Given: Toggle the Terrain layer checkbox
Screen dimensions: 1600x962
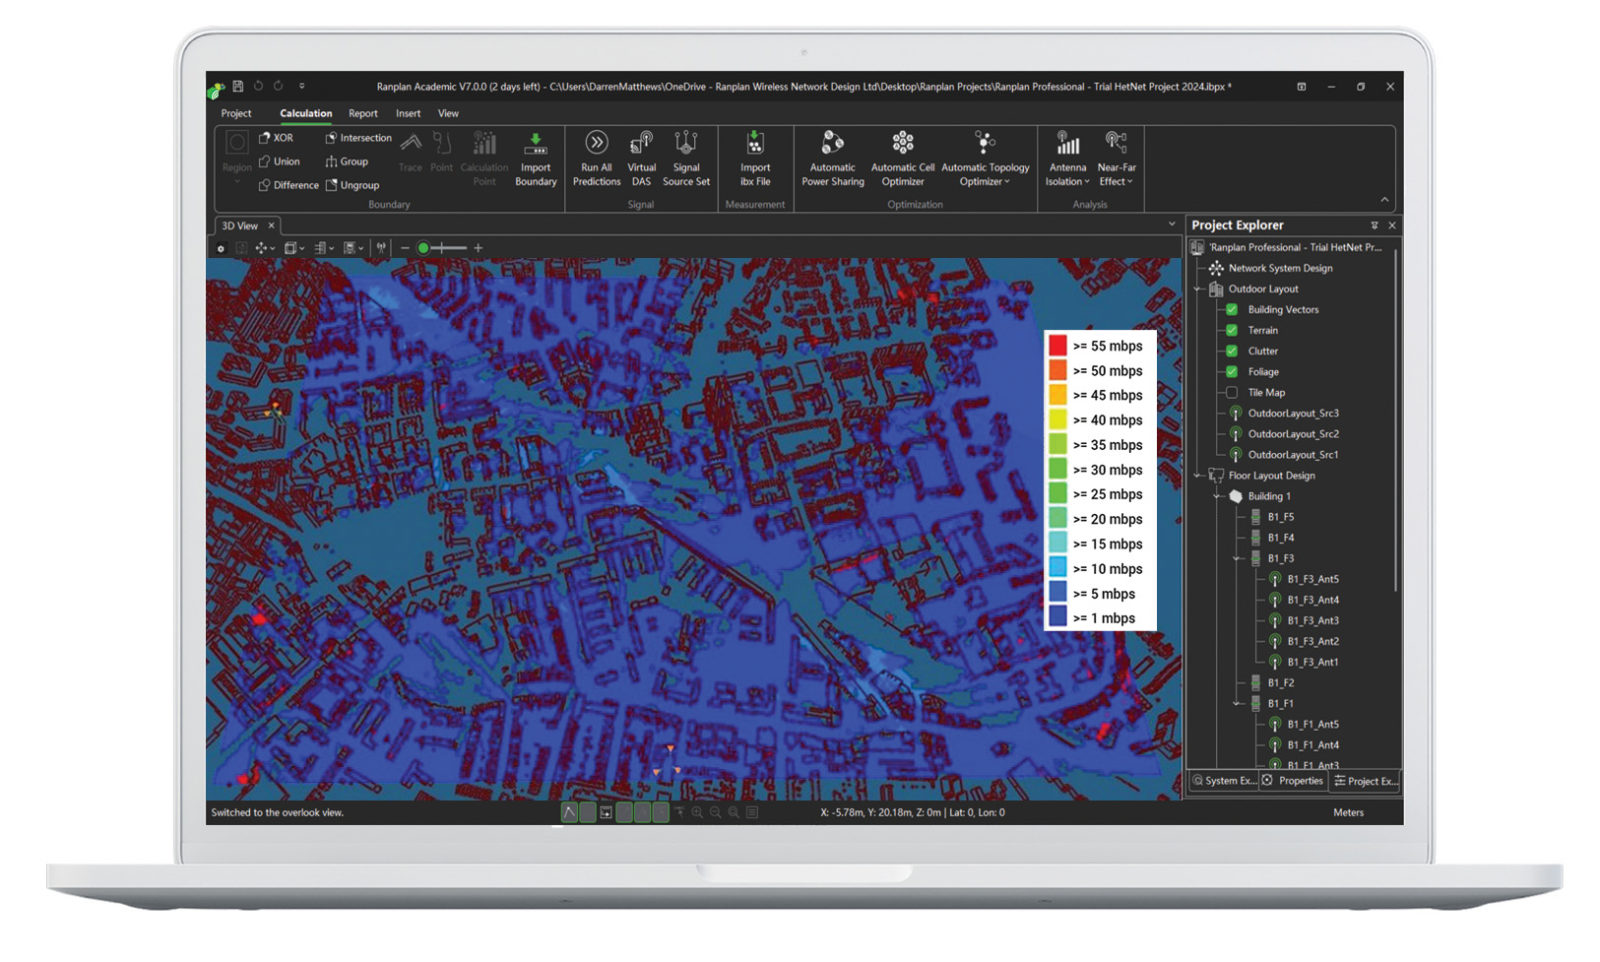Looking at the screenshot, I should pyautogui.click(x=1232, y=330).
